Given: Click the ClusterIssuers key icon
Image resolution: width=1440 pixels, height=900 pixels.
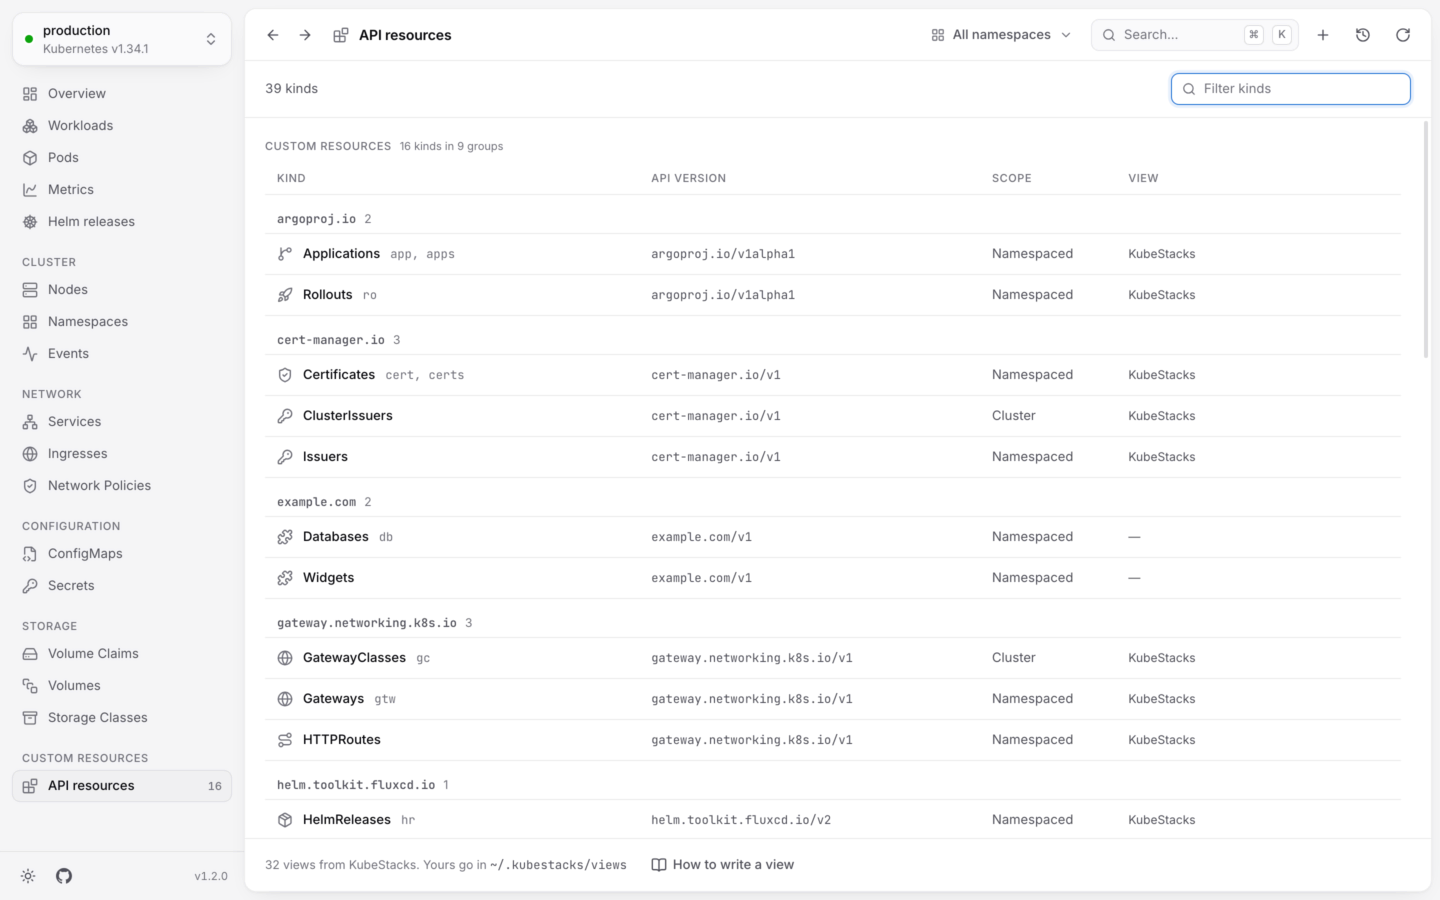Looking at the screenshot, I should (x=285, y=416).
